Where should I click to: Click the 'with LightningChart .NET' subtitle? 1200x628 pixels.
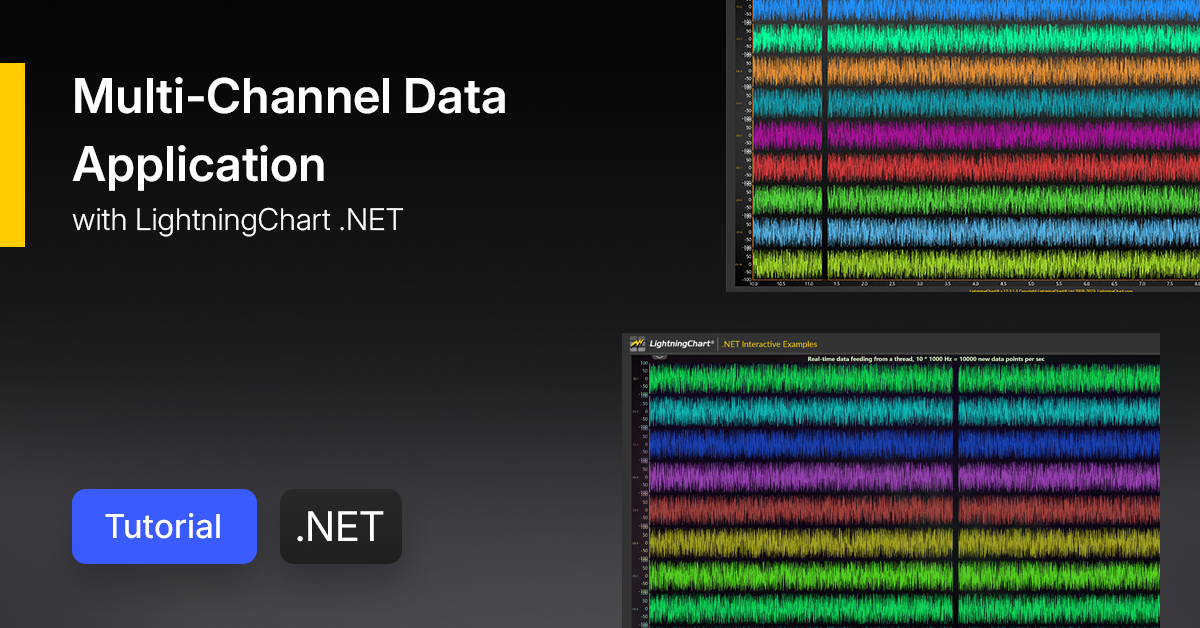pos(237,220)
